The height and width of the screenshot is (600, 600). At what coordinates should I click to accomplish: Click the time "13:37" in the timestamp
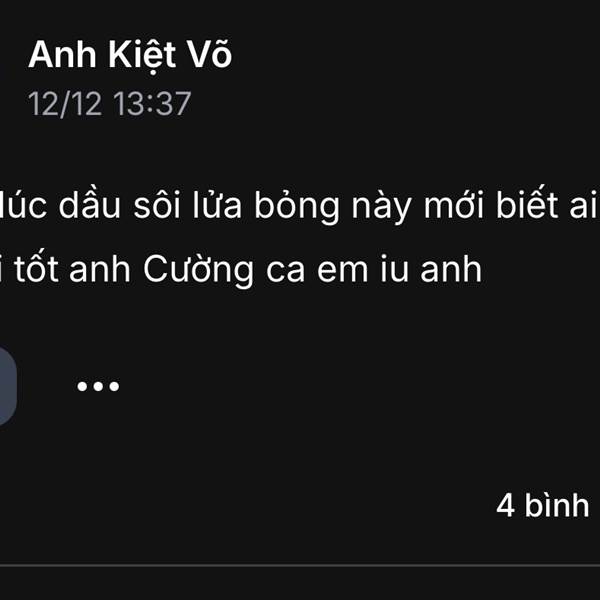152,103
